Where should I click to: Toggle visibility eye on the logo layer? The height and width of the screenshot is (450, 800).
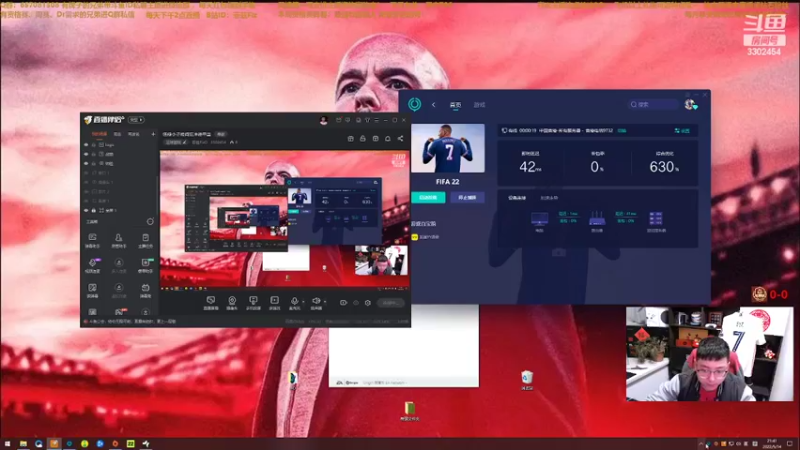(x=86, y=145)
